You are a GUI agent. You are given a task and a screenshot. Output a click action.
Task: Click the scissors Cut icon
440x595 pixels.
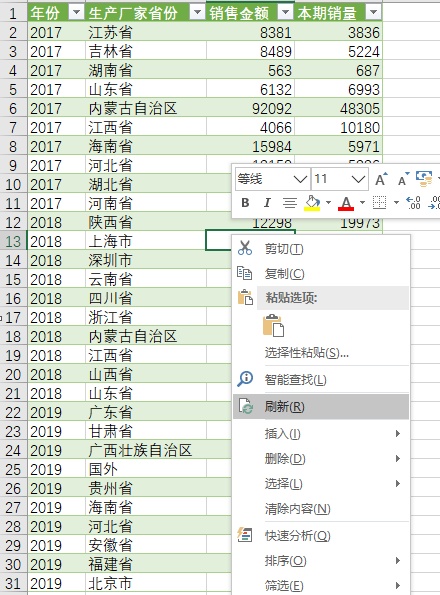[245, 248]
